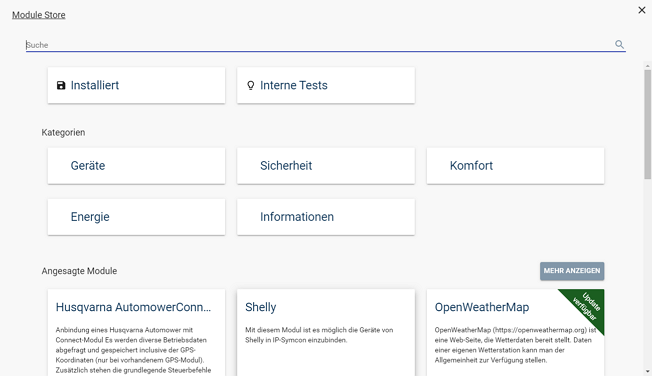652x376 pixels.
Task: Open the Interne Tests section
Action: [326, 85]
